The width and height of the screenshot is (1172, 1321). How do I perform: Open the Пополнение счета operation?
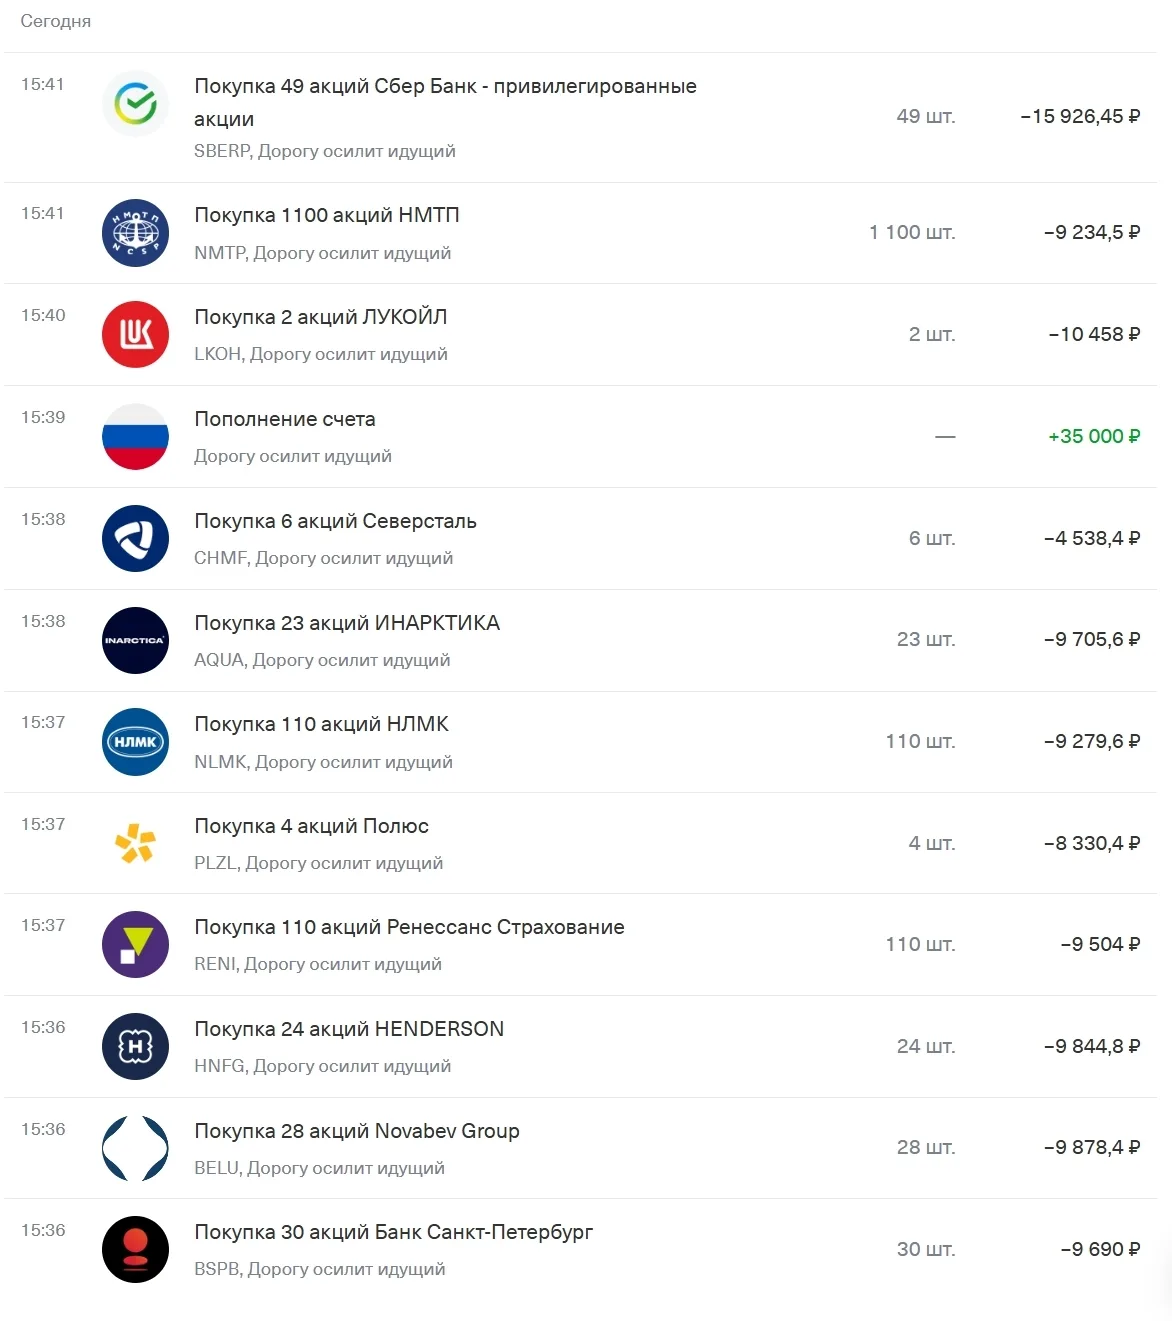pos(580,437)
